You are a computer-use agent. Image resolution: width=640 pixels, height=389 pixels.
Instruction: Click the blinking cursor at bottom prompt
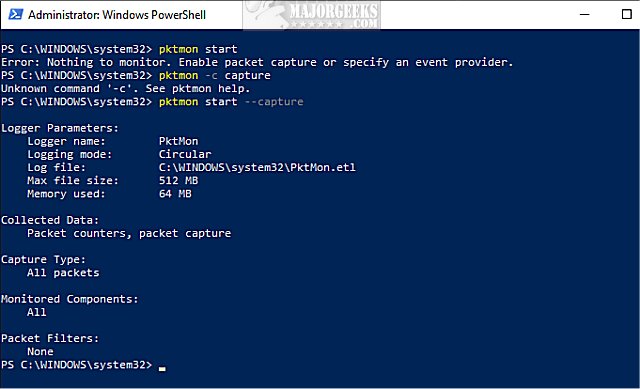[162, 369]
